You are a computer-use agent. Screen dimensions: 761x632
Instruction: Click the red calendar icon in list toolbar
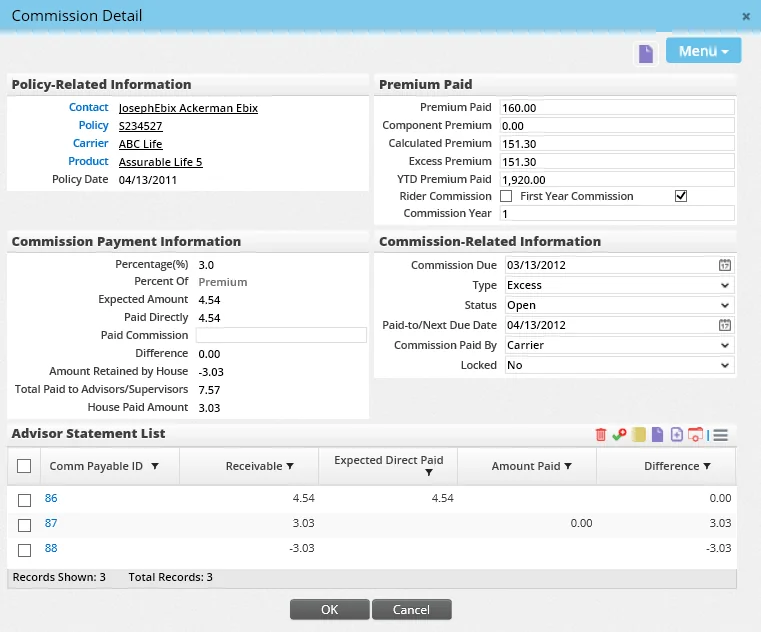point(695,435)
